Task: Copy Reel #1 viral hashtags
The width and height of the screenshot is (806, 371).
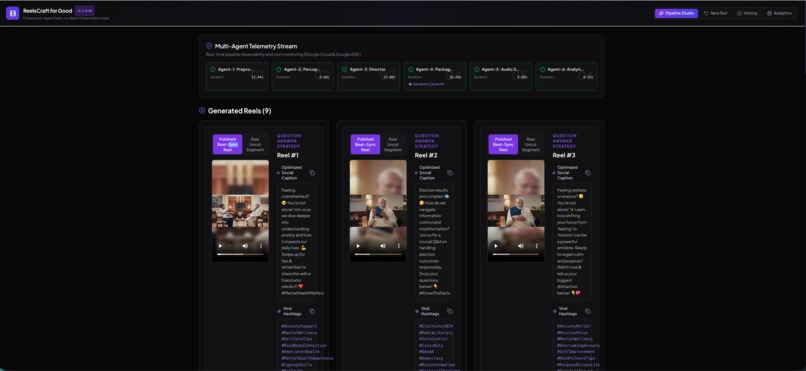Action: coord(312,311)
